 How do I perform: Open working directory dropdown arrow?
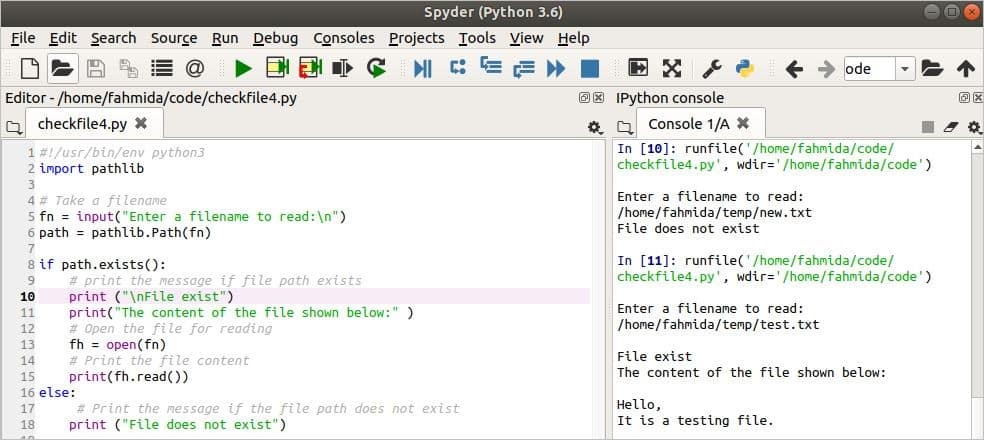pos(905,68)
